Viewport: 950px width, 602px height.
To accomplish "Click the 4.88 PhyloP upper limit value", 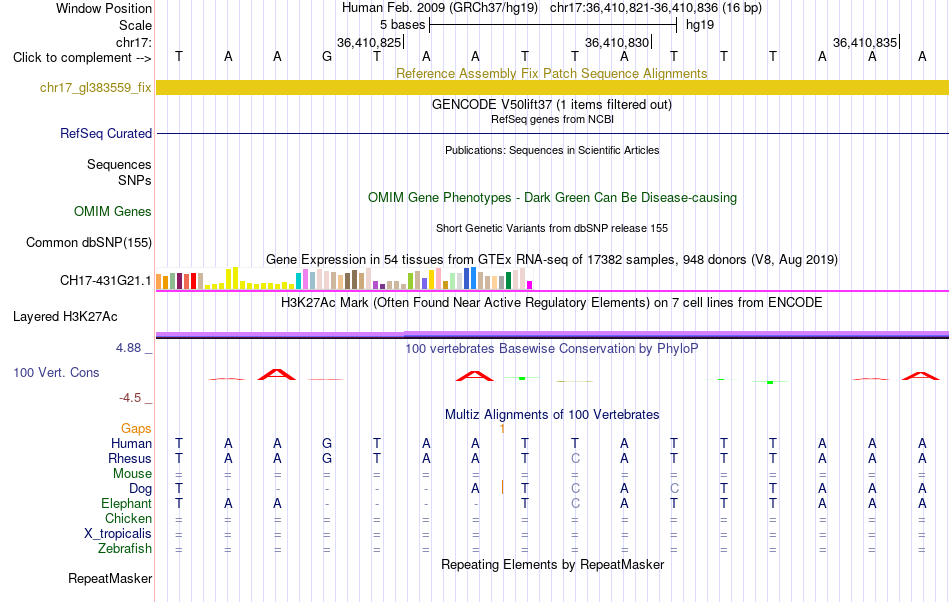I will pyautogui.click(x=128, y=348).
